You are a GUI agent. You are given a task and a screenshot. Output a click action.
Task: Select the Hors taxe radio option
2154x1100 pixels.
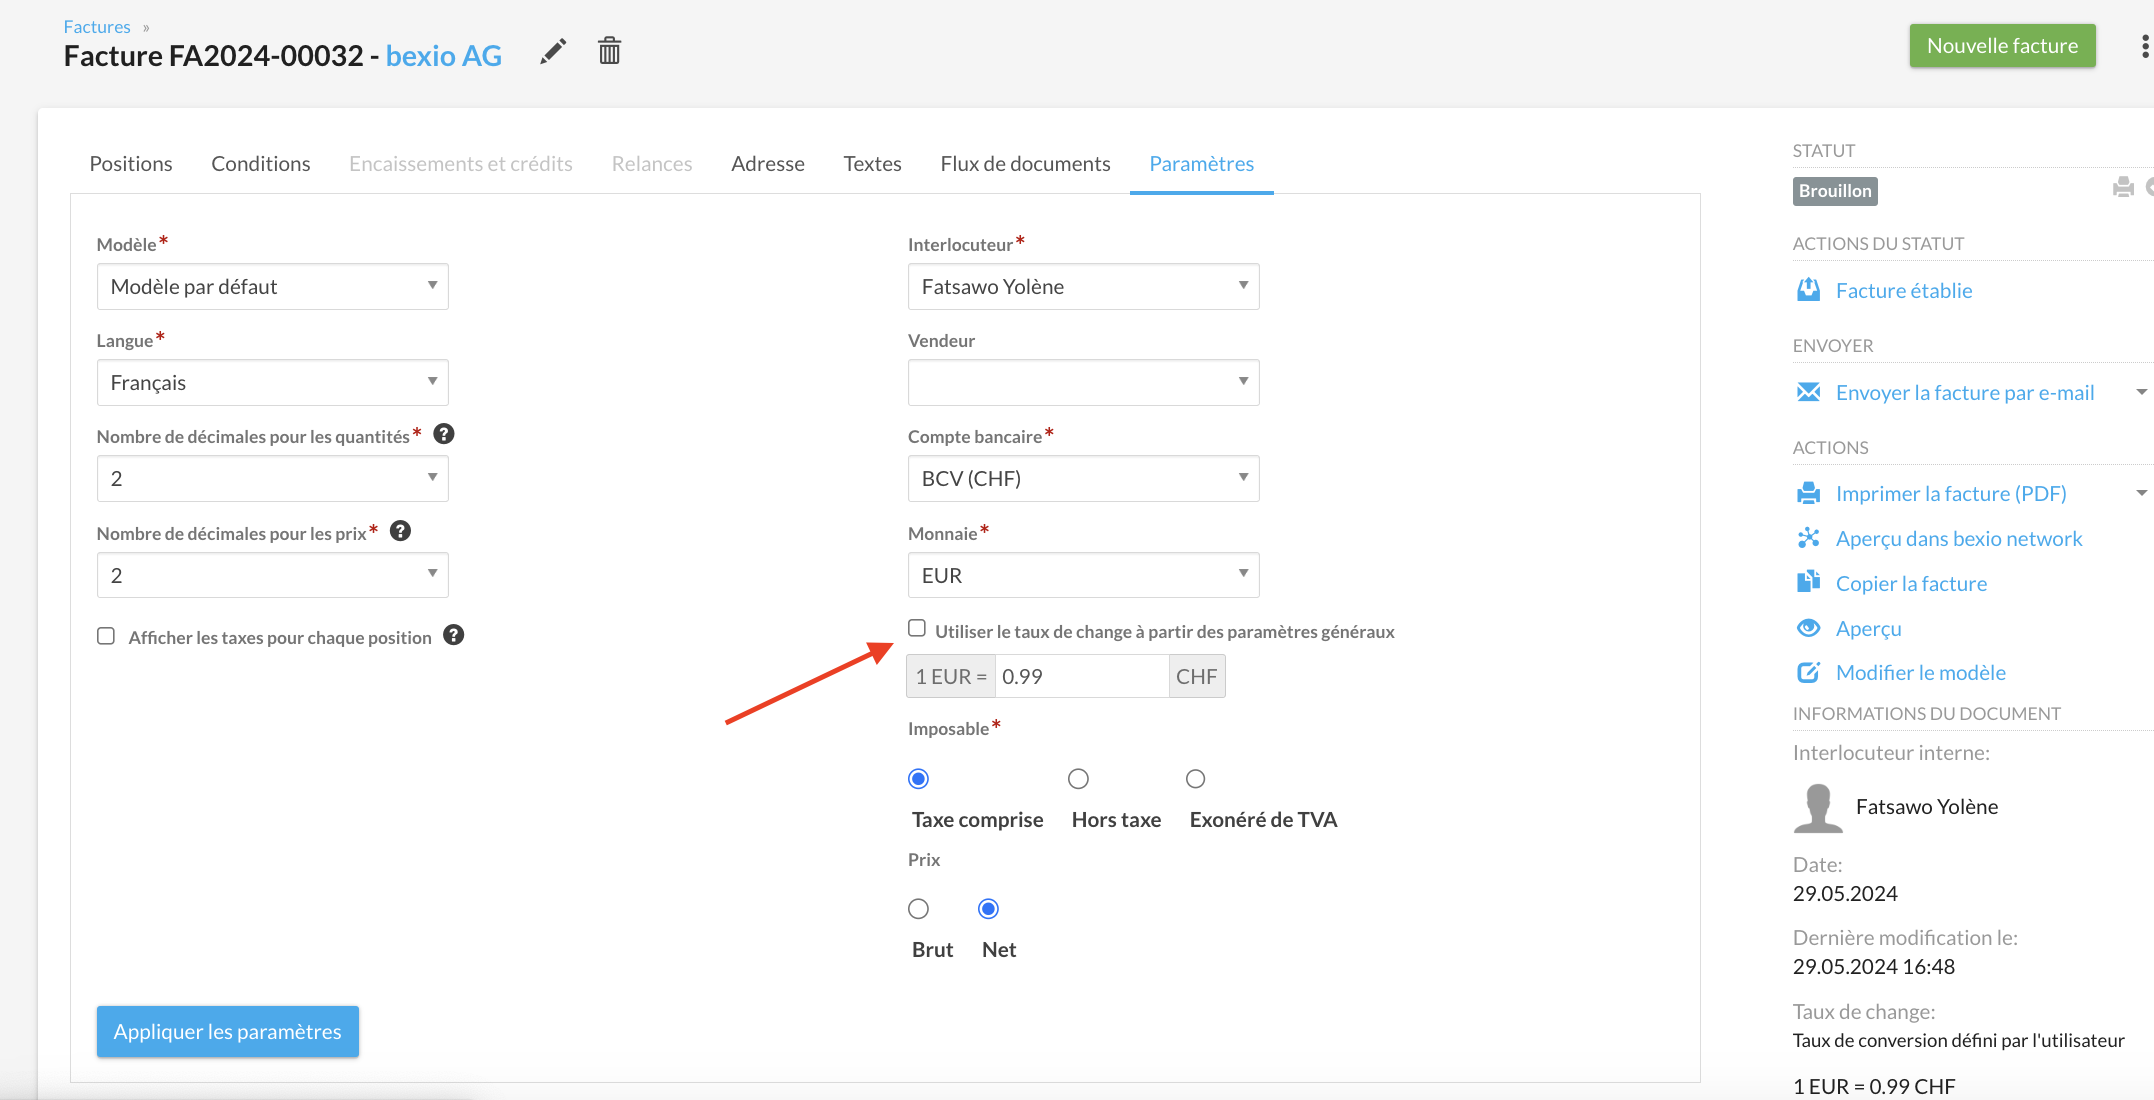coord(1078,779)
